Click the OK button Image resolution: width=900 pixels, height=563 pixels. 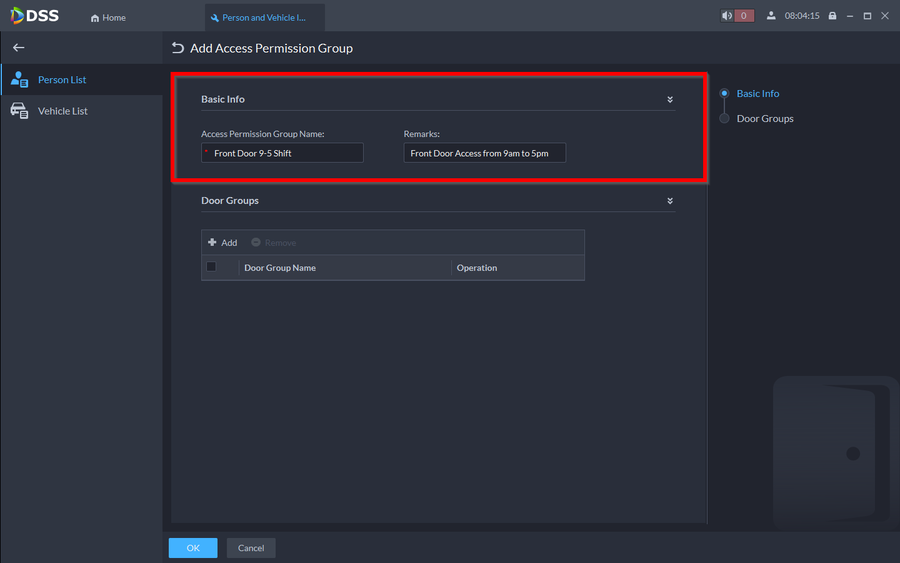click(x=193, y=548)
